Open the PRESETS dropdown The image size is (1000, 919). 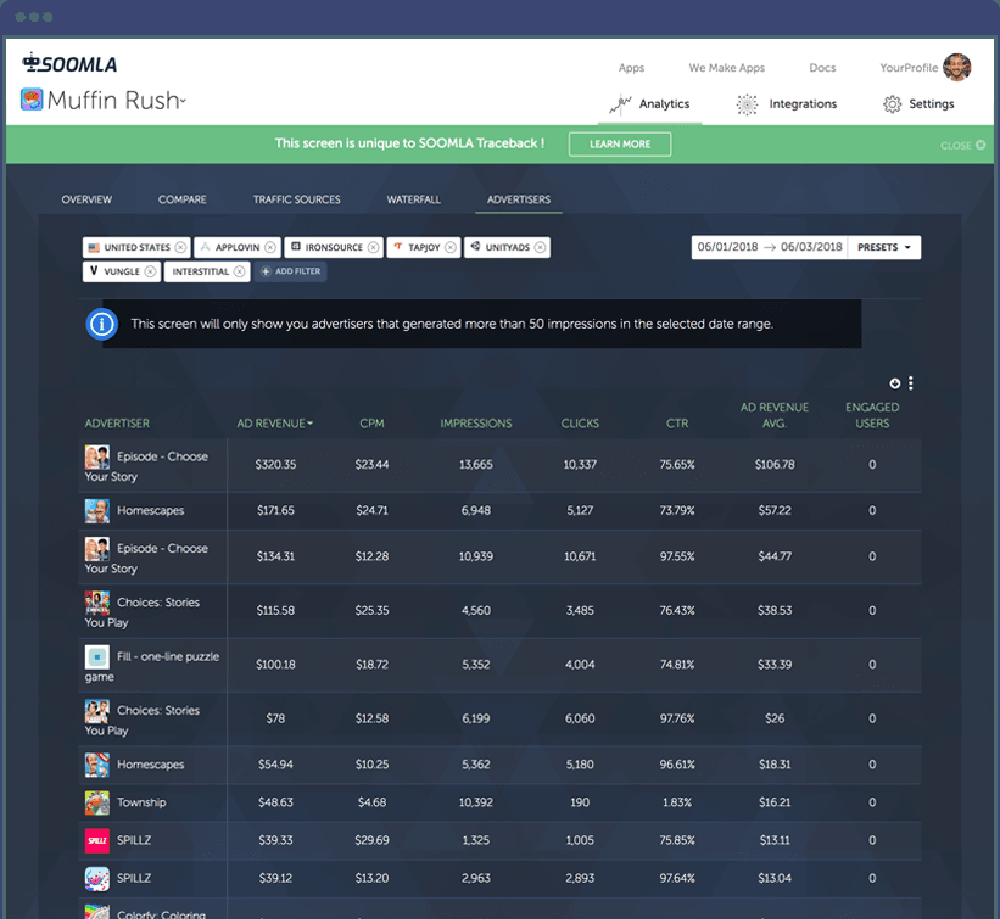884,247
